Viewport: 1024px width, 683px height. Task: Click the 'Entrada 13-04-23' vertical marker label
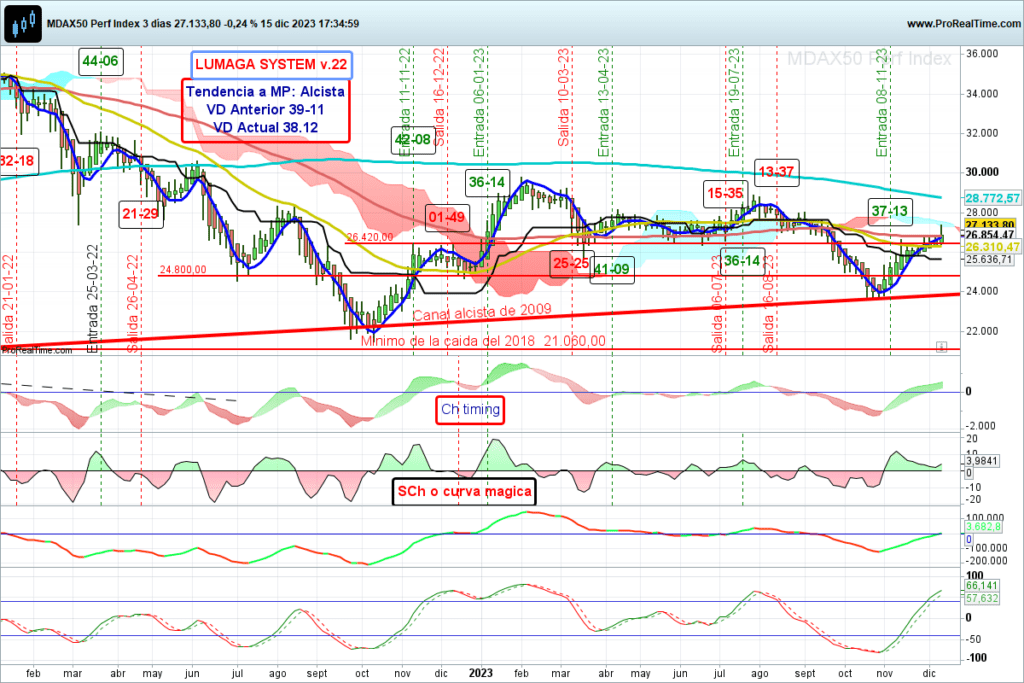tap(603, 102)
